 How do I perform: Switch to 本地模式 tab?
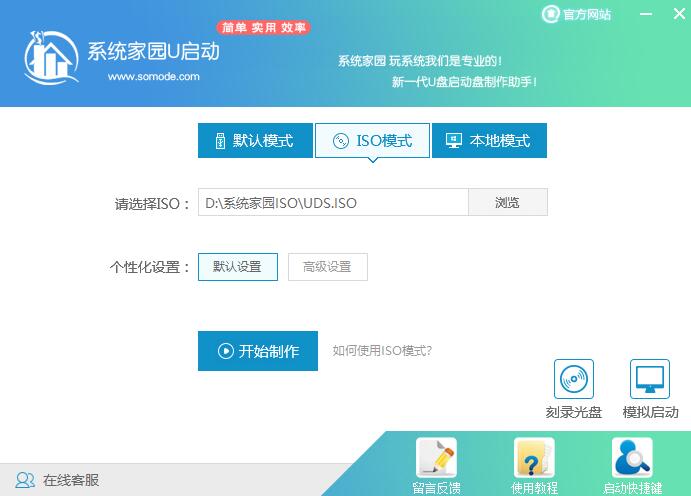pyautogui.click(x=489, y=141)
